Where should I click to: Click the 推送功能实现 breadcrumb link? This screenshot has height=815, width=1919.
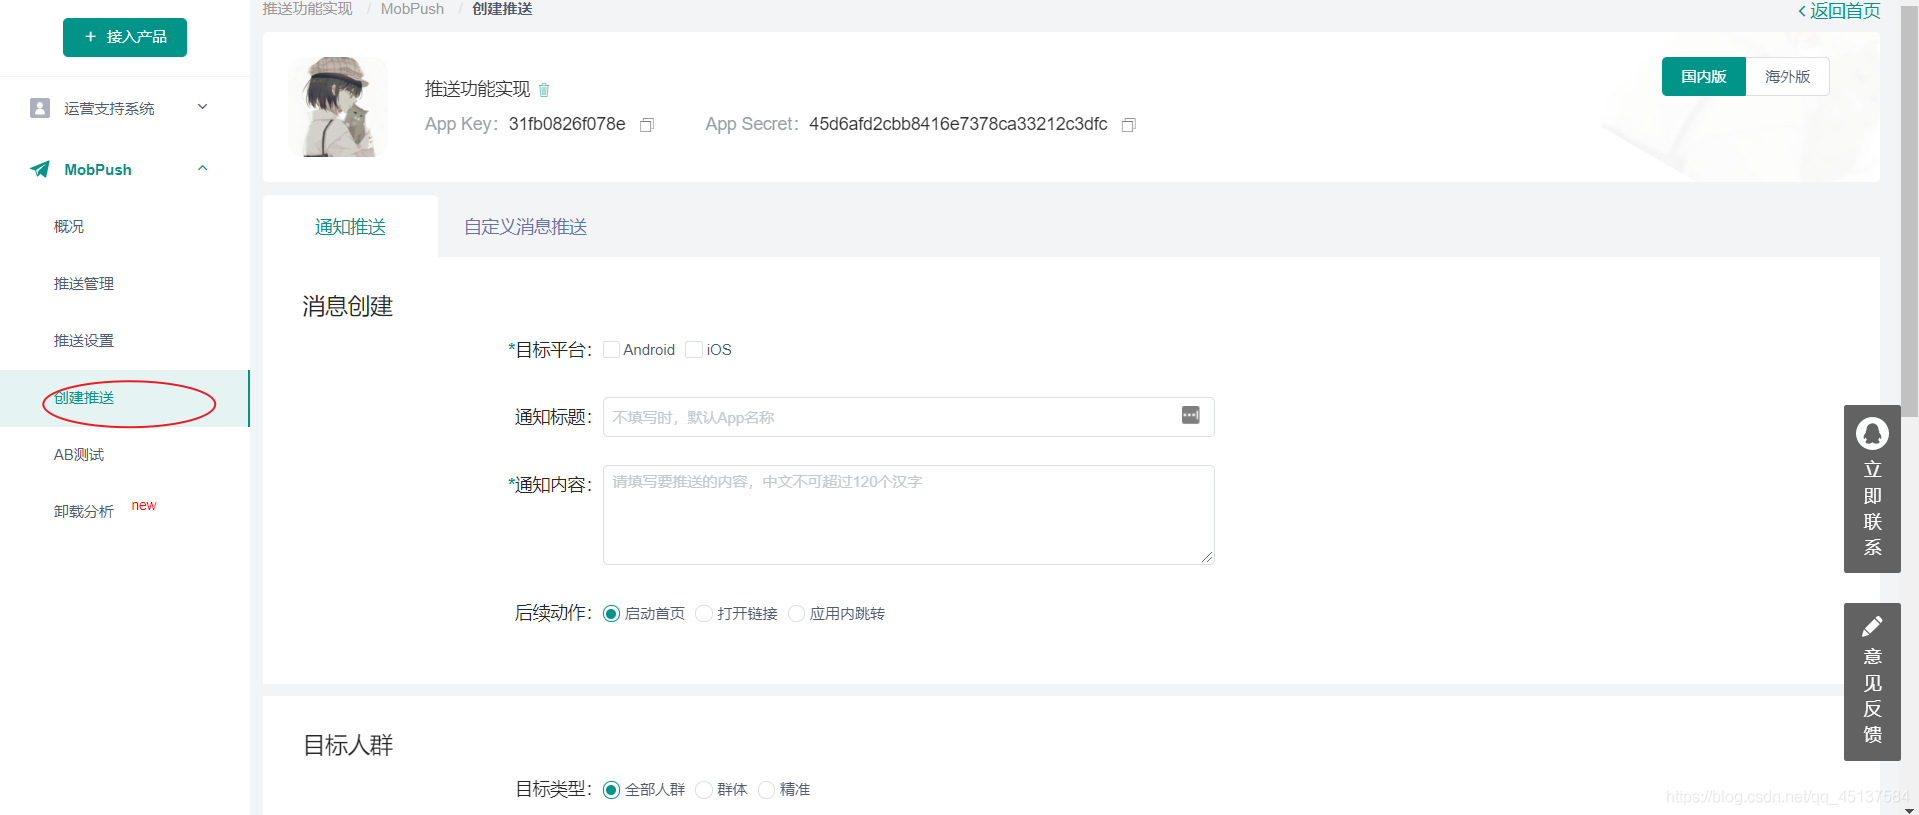[307, 9]
